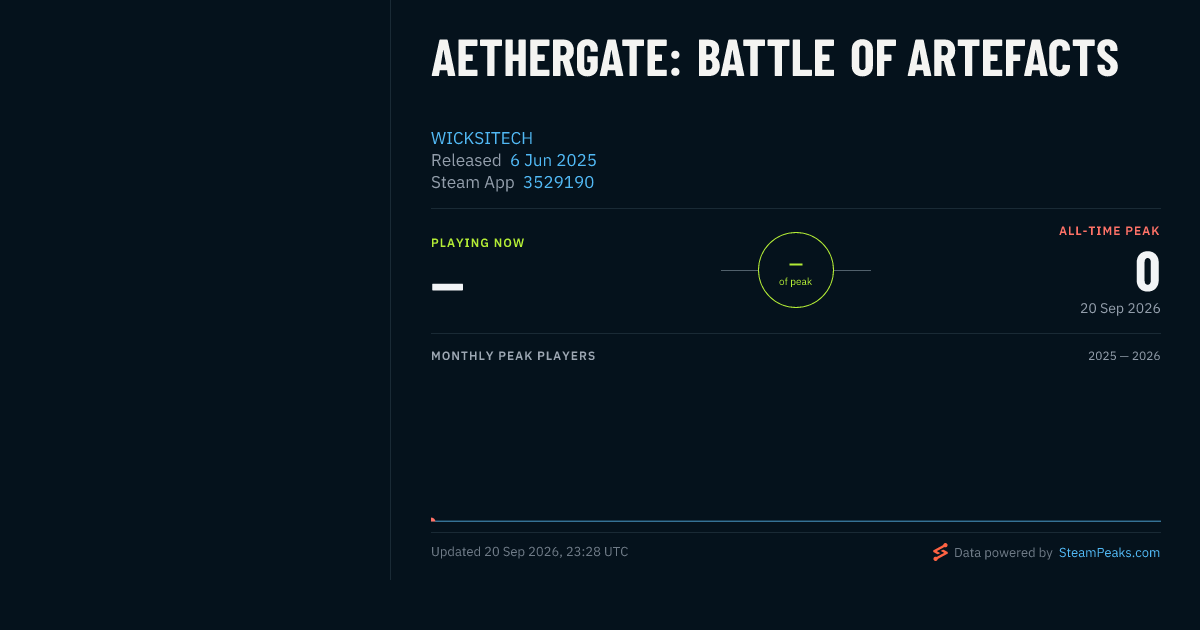Click the green 'of peak' circle indicator

point(796,270)
